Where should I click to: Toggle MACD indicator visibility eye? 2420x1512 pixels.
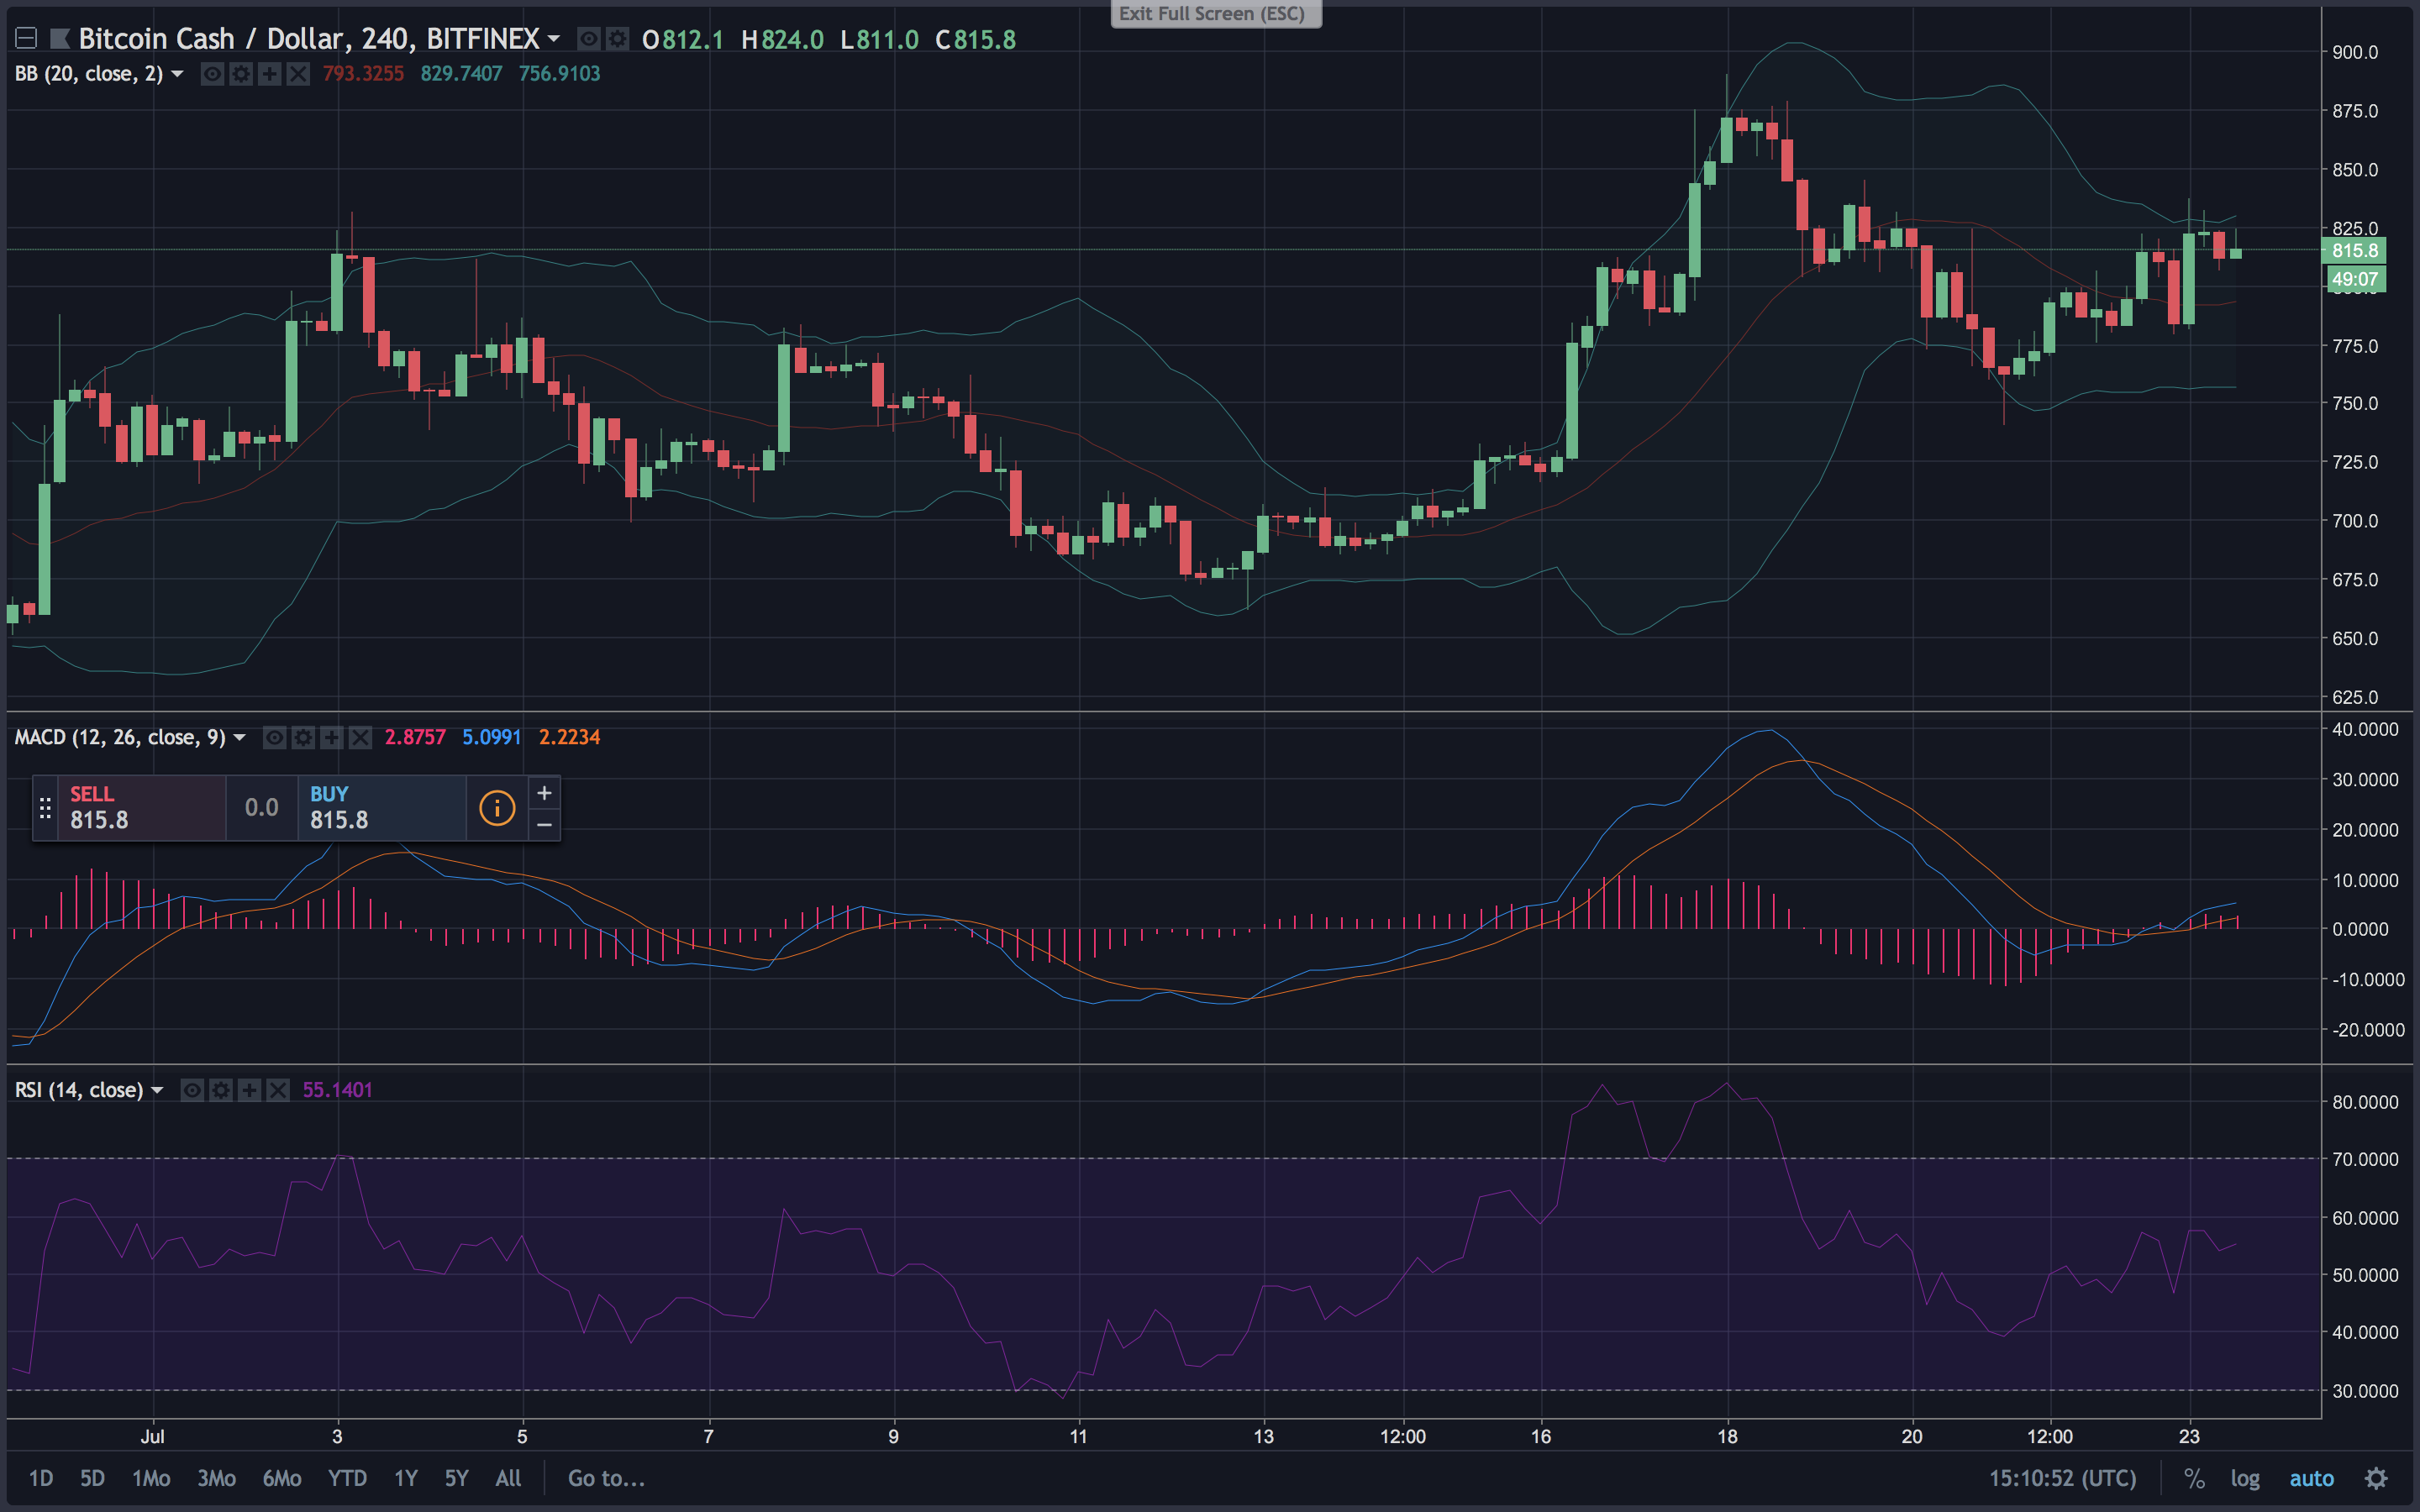click(274, 738)
